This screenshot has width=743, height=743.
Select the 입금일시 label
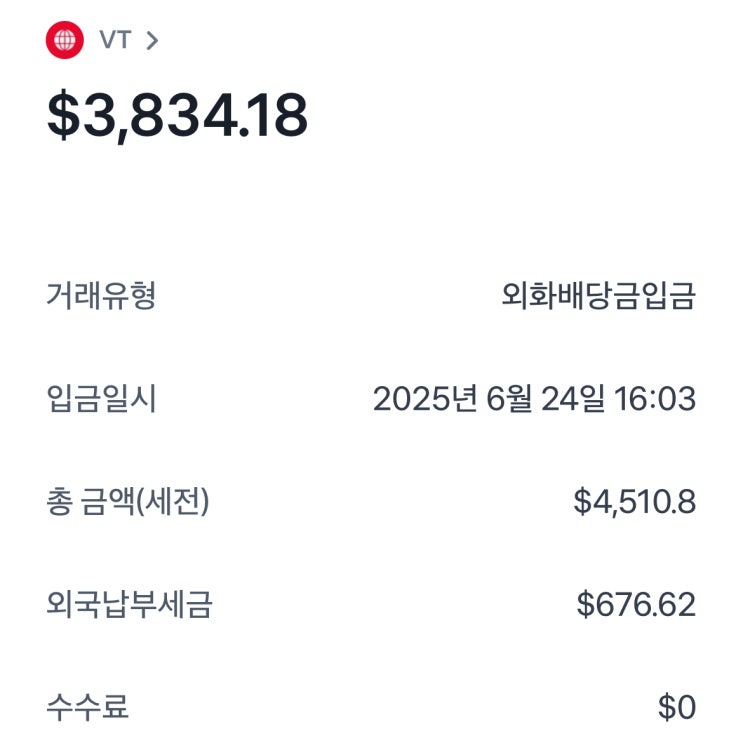pos(101,399)
